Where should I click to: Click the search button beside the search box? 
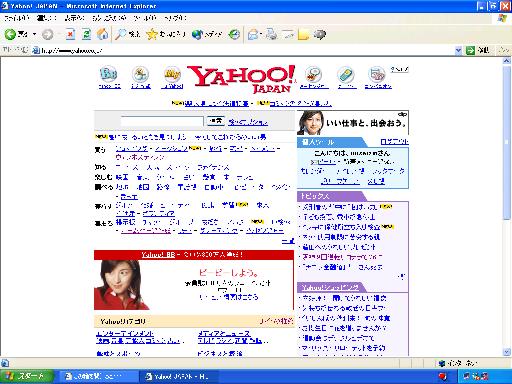(x=216, y=121)
